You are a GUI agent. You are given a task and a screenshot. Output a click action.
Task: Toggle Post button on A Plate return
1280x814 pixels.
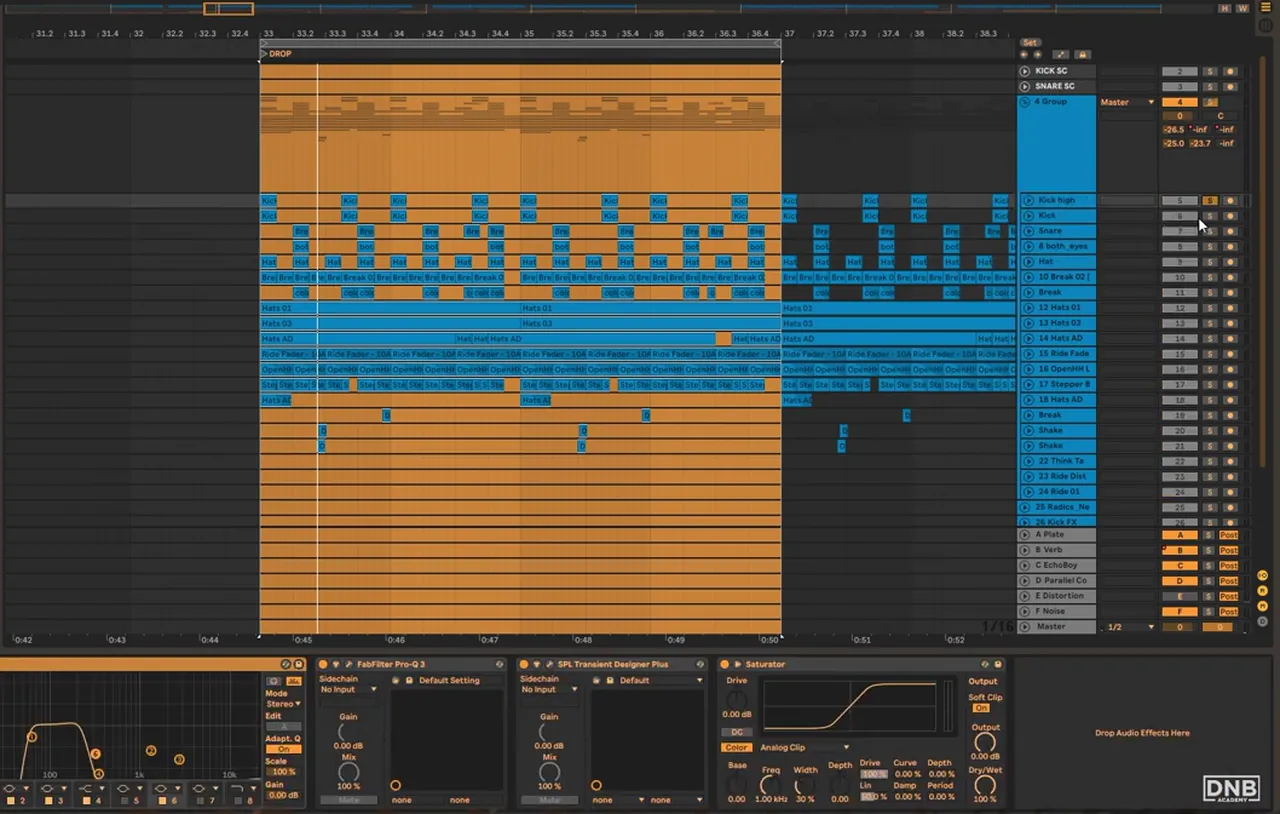[x=1229, y=535]
